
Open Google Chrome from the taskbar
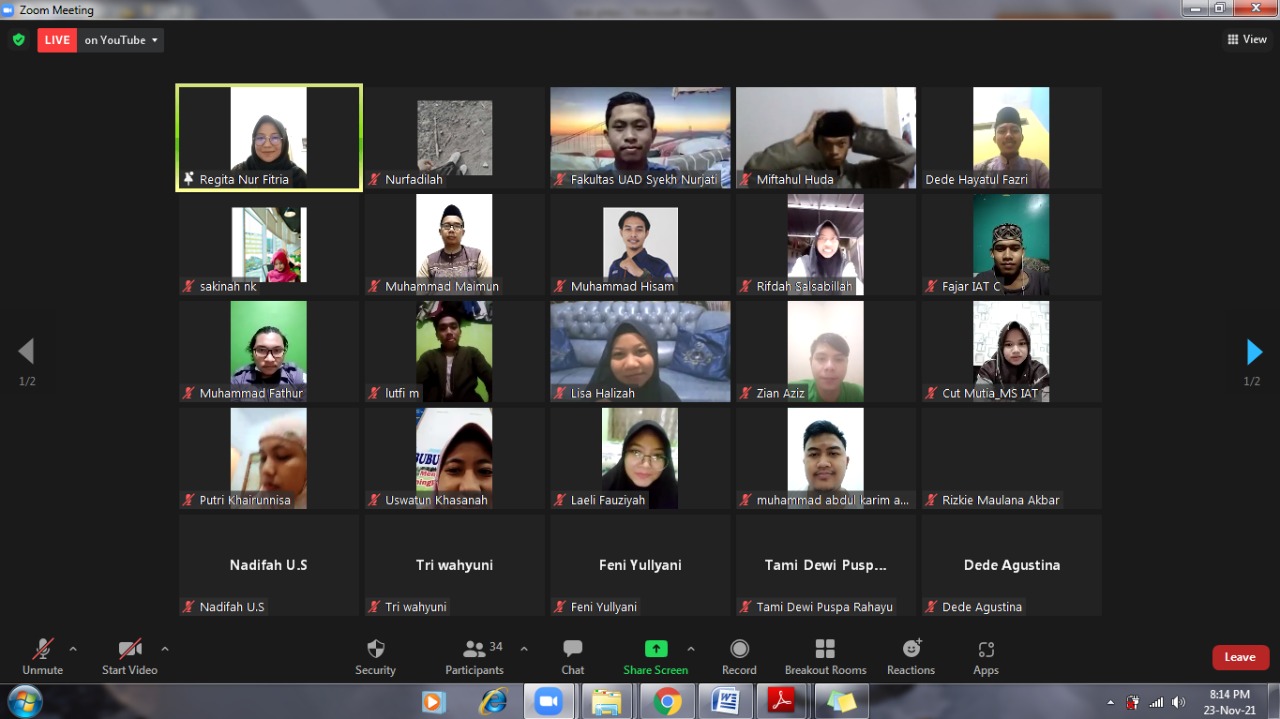click(x=667, y=702)
